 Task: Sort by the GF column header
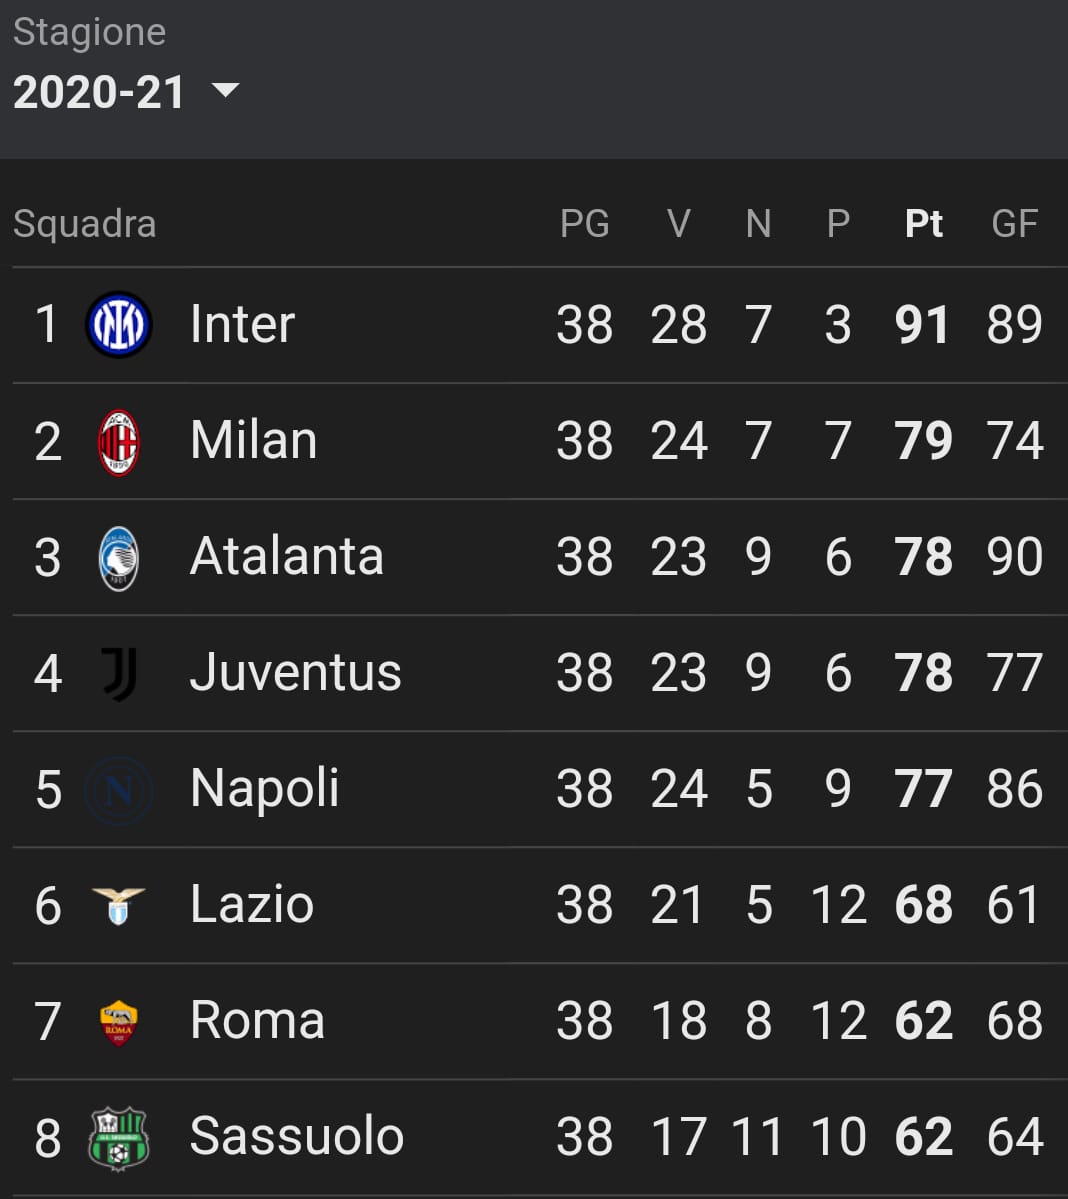click(1014, 224)
